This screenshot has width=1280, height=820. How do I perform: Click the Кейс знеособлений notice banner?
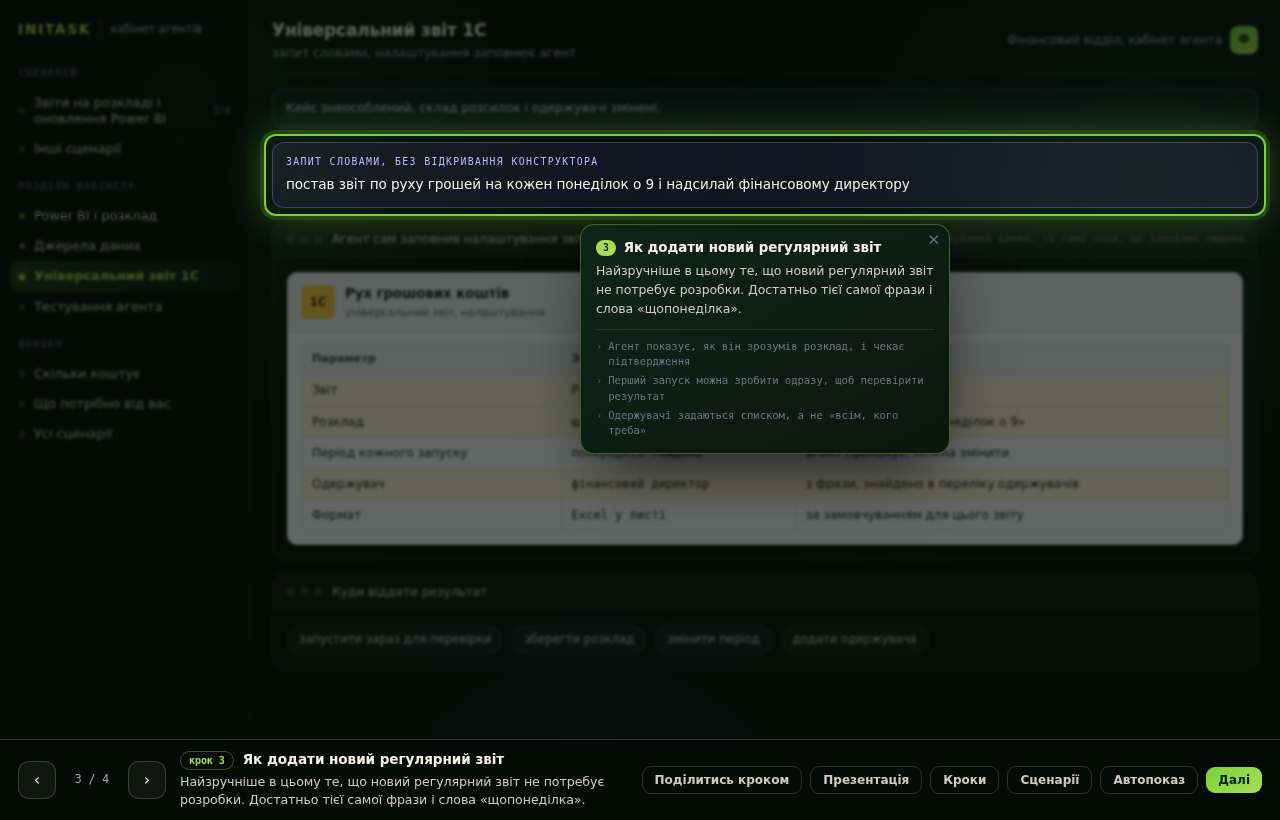(x=765, y=108)
